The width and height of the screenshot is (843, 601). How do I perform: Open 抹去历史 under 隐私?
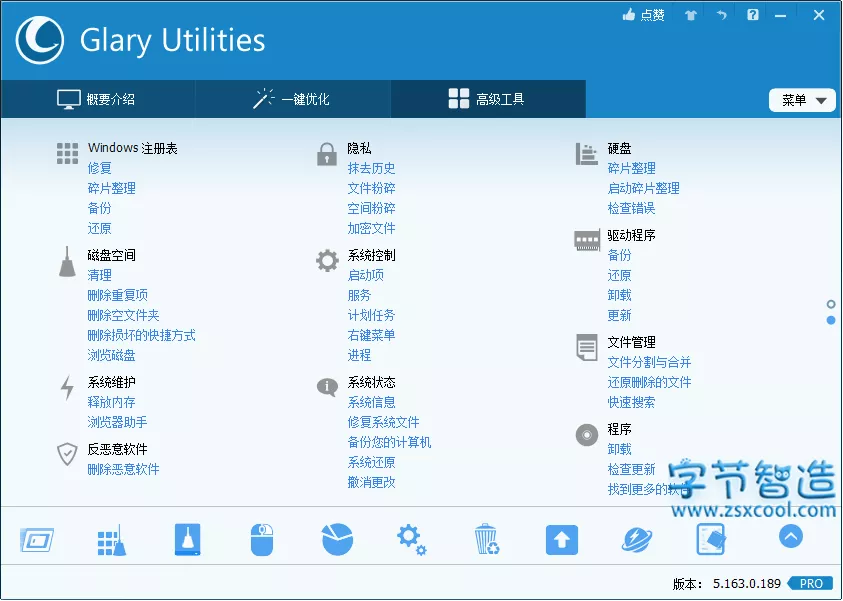371,168
